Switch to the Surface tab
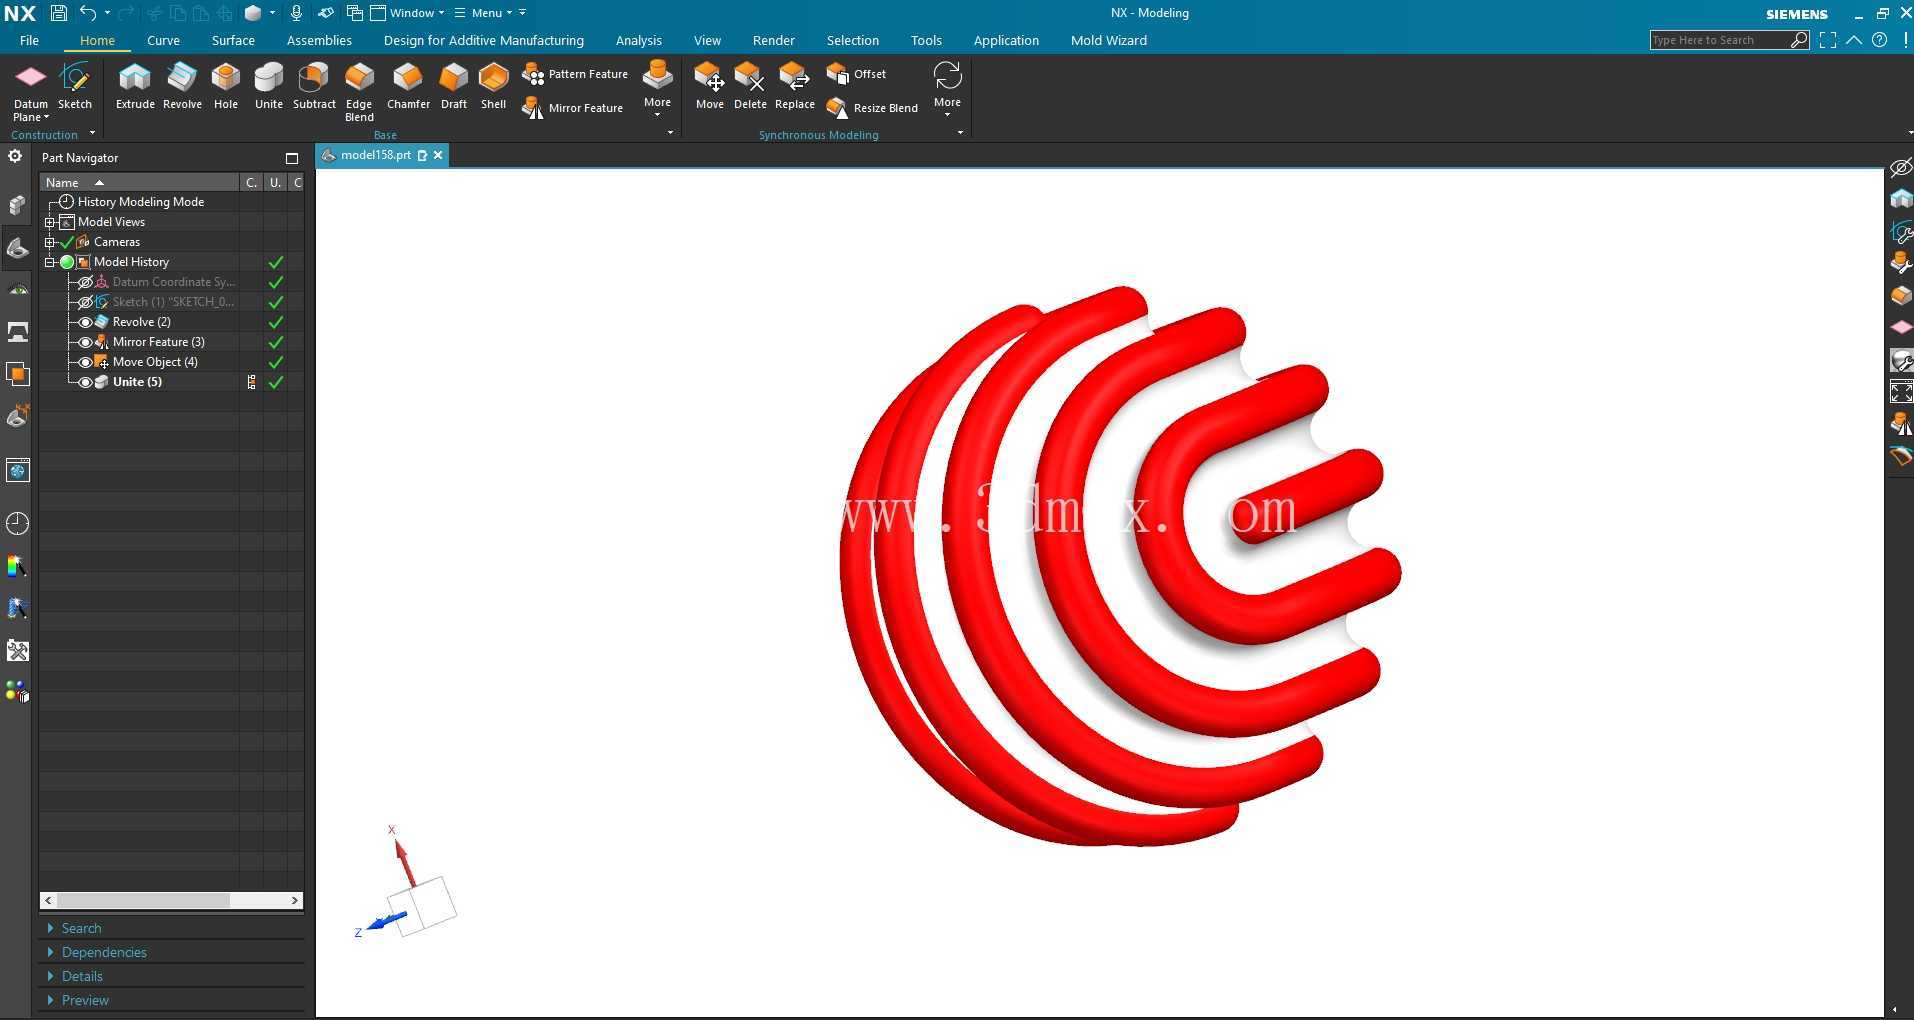Screen dimensions: 1914x1020 233,40
